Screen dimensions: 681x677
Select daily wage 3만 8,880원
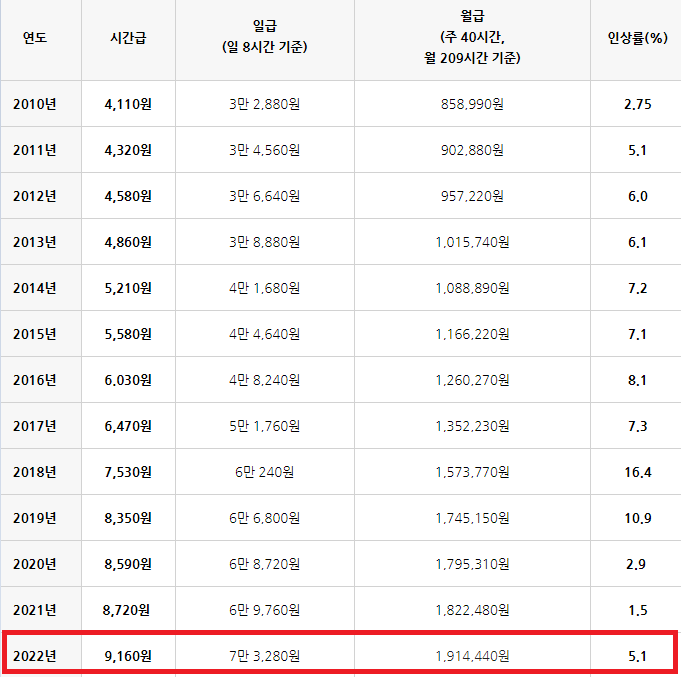tap(264, 242)
